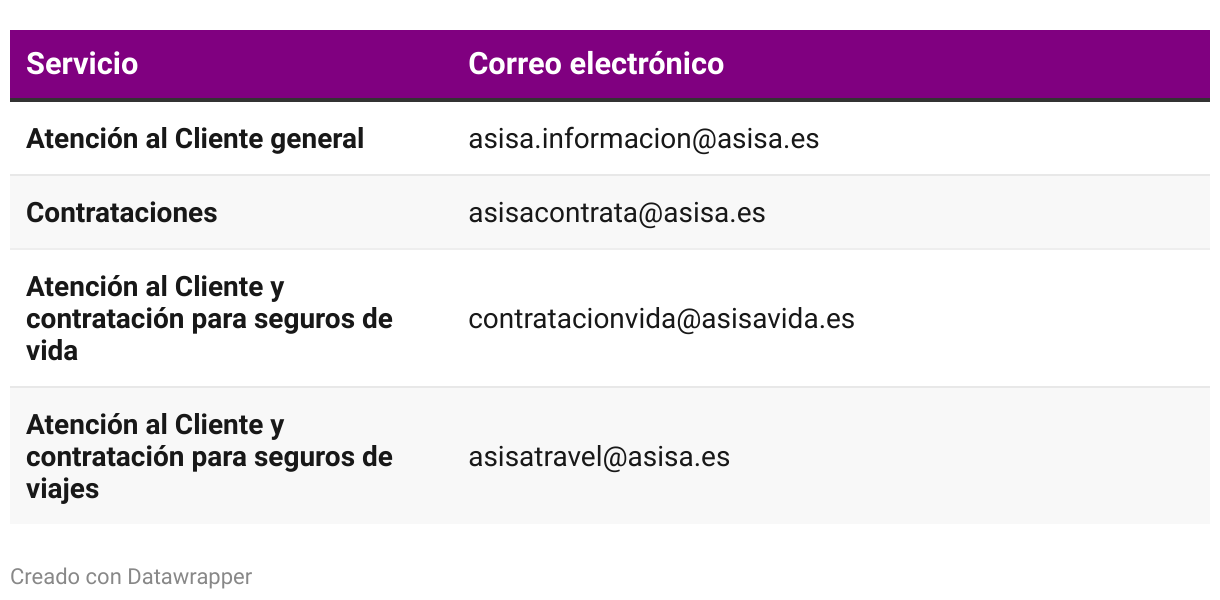The image size is (1220, 600).
Task: Click the contratacionvida@asisavida.es email address
Action: pos(661,319)
